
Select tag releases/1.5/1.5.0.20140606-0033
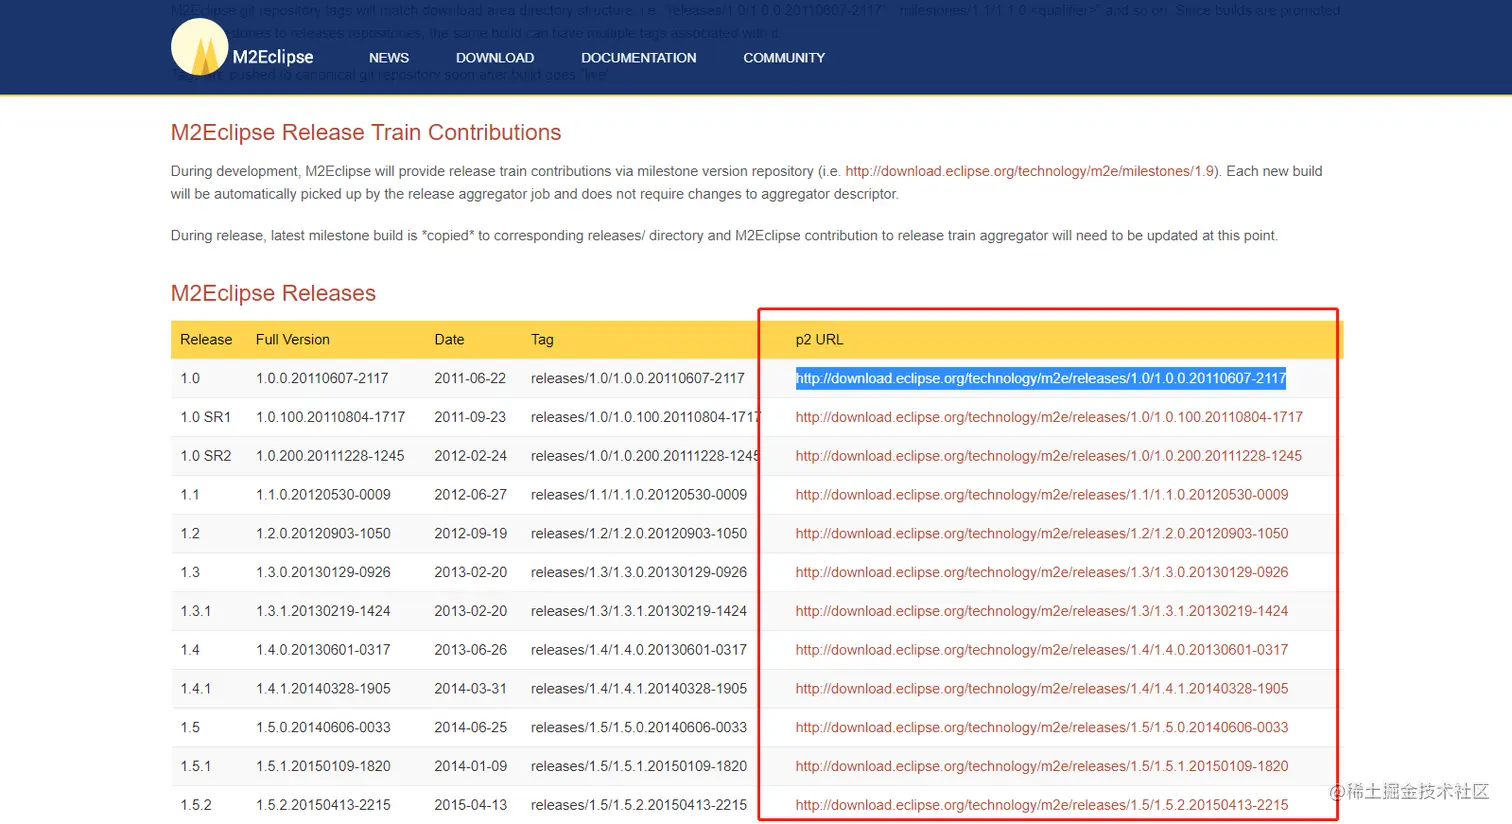[639, 728]
